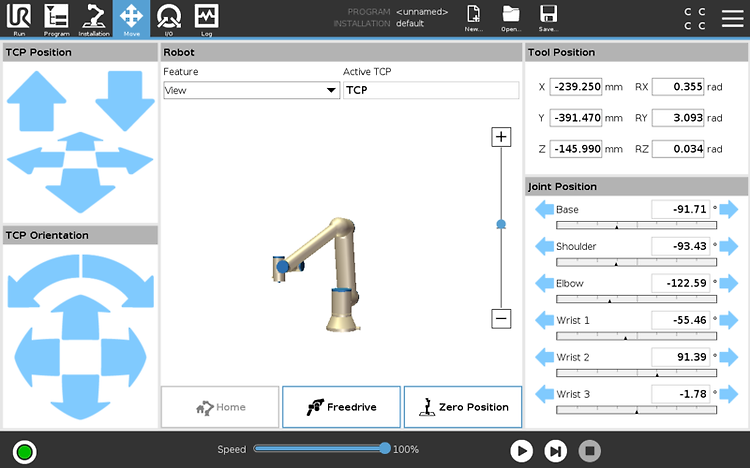Click the green robot status indicator

pos(24,452)
